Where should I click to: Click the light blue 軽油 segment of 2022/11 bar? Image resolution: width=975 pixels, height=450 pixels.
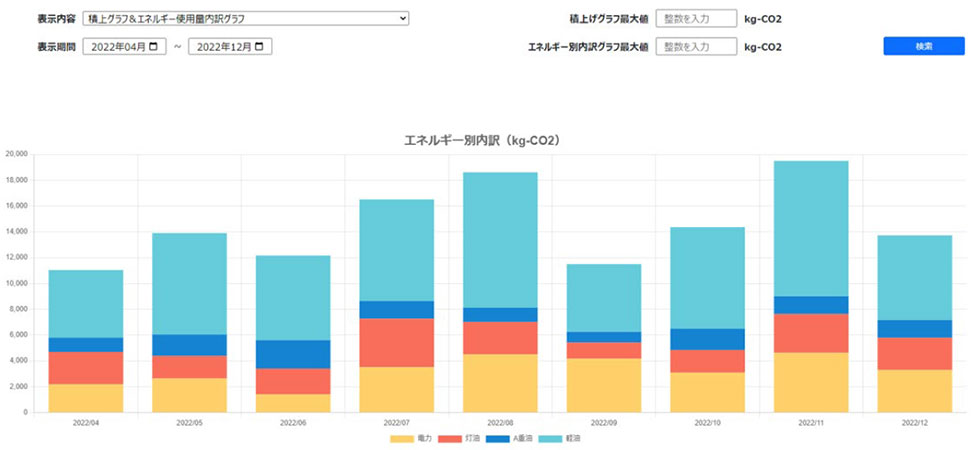[811, 229]
